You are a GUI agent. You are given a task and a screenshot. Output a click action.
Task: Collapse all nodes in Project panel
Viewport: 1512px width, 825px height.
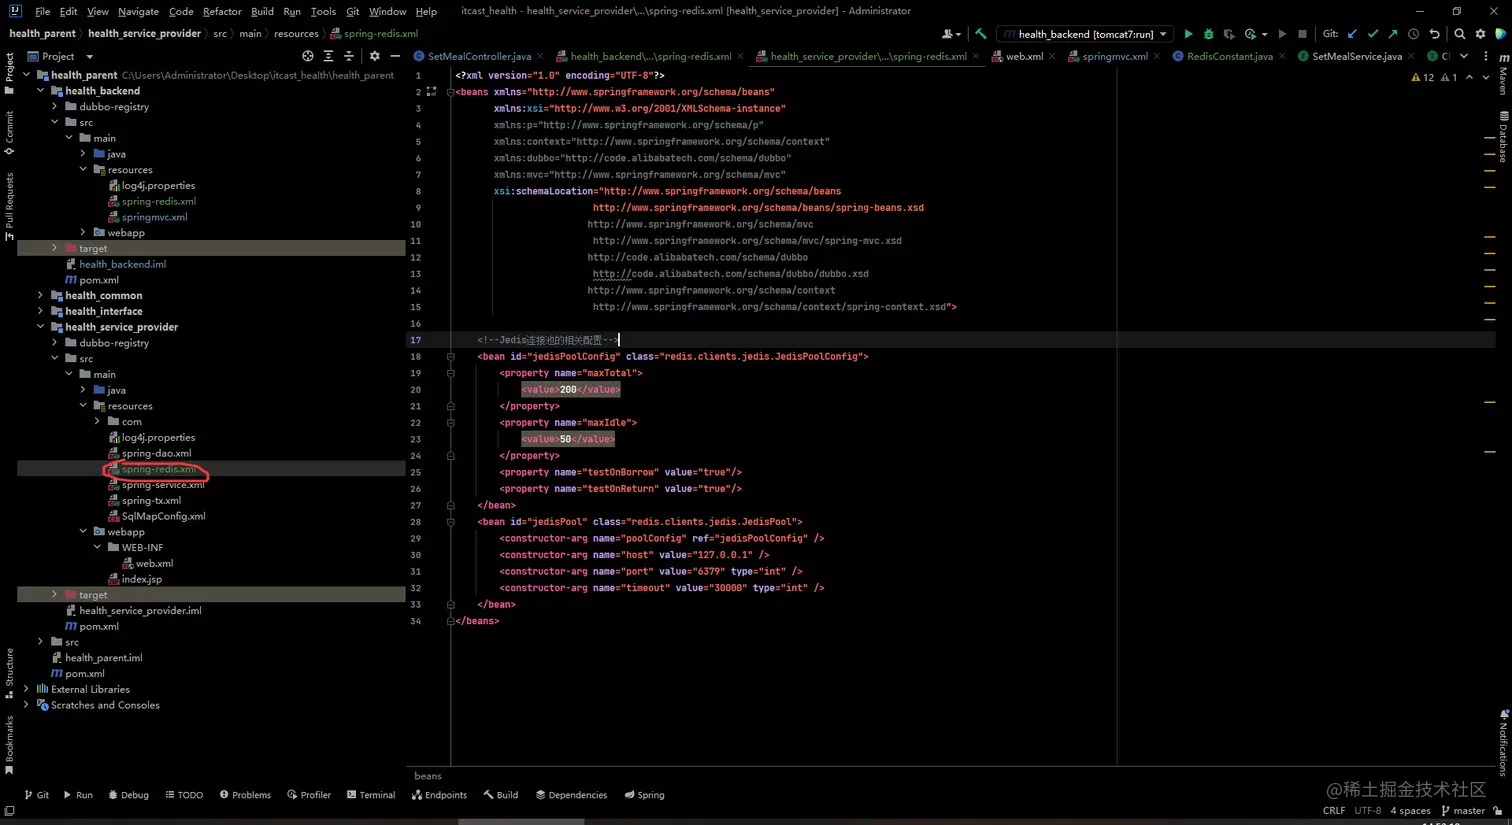tap(348, 57)
